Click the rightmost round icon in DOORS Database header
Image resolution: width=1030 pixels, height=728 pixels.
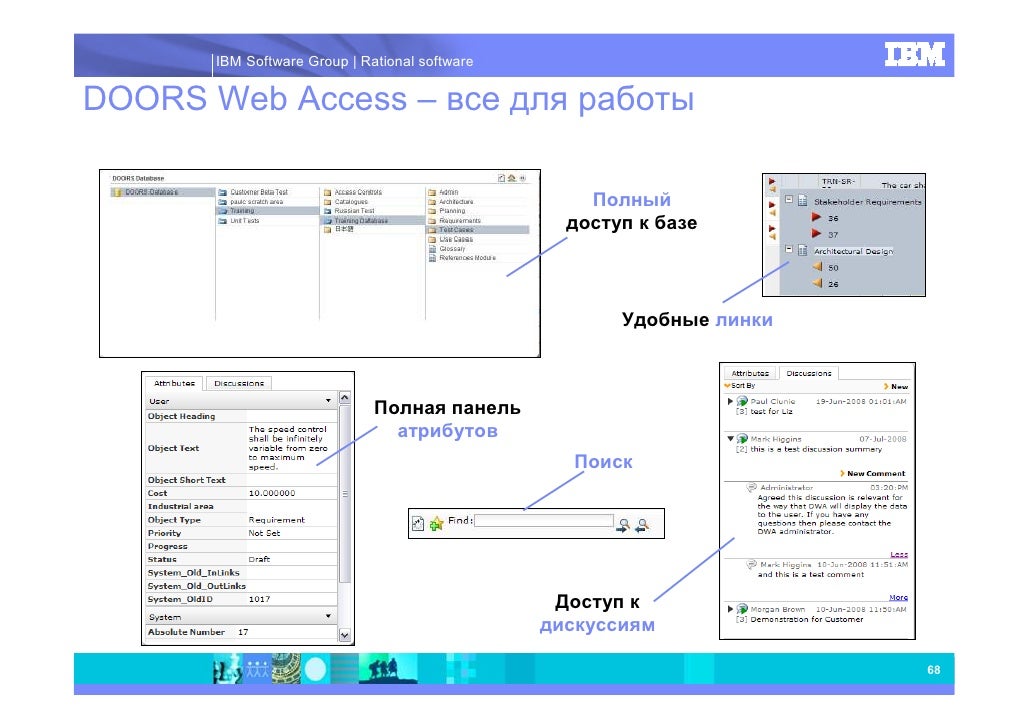pos(523,178)
